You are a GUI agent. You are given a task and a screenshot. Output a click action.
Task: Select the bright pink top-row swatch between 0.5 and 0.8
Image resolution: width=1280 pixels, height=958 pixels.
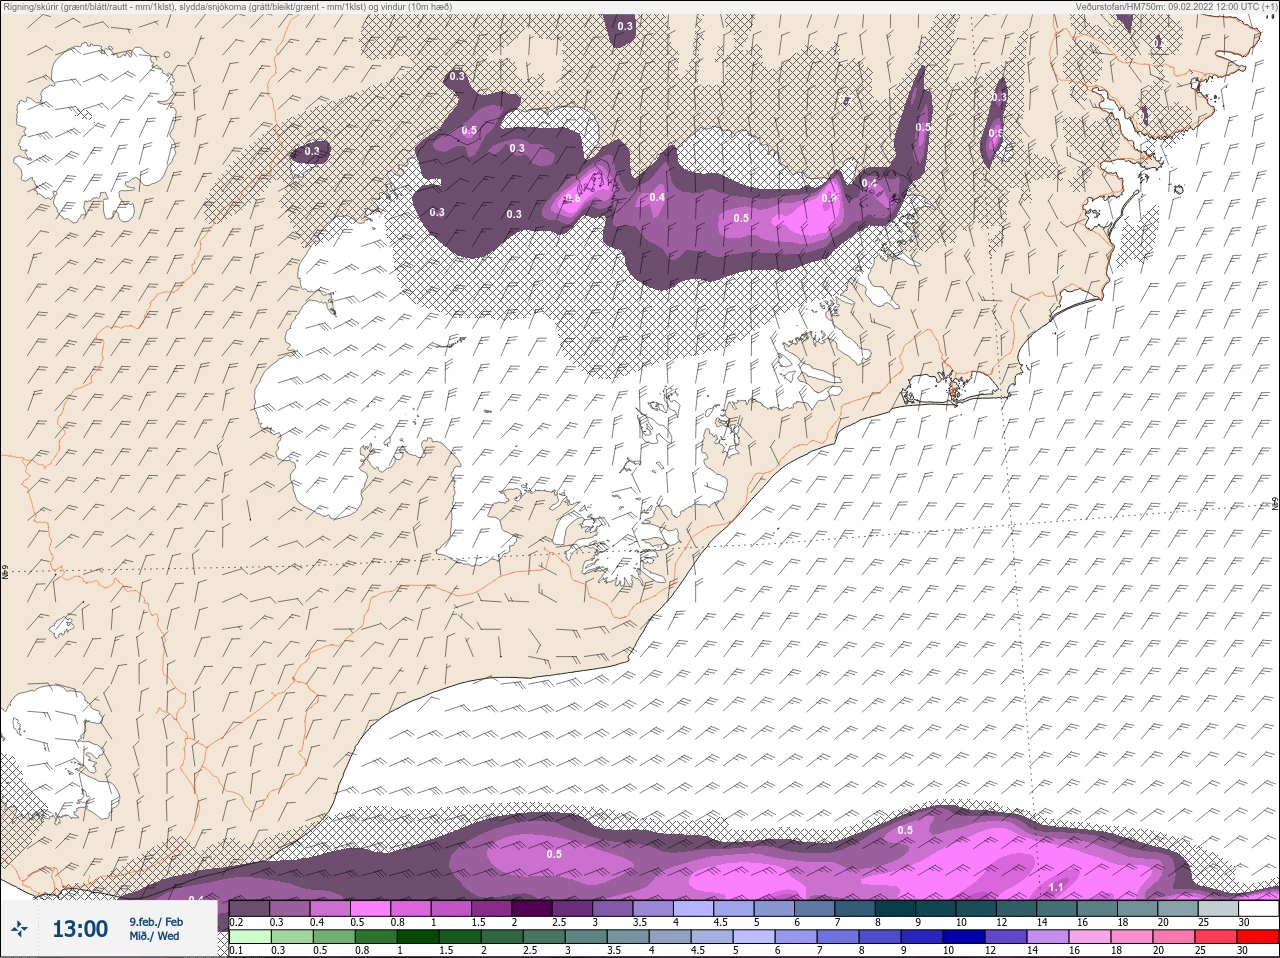[371, 908]
